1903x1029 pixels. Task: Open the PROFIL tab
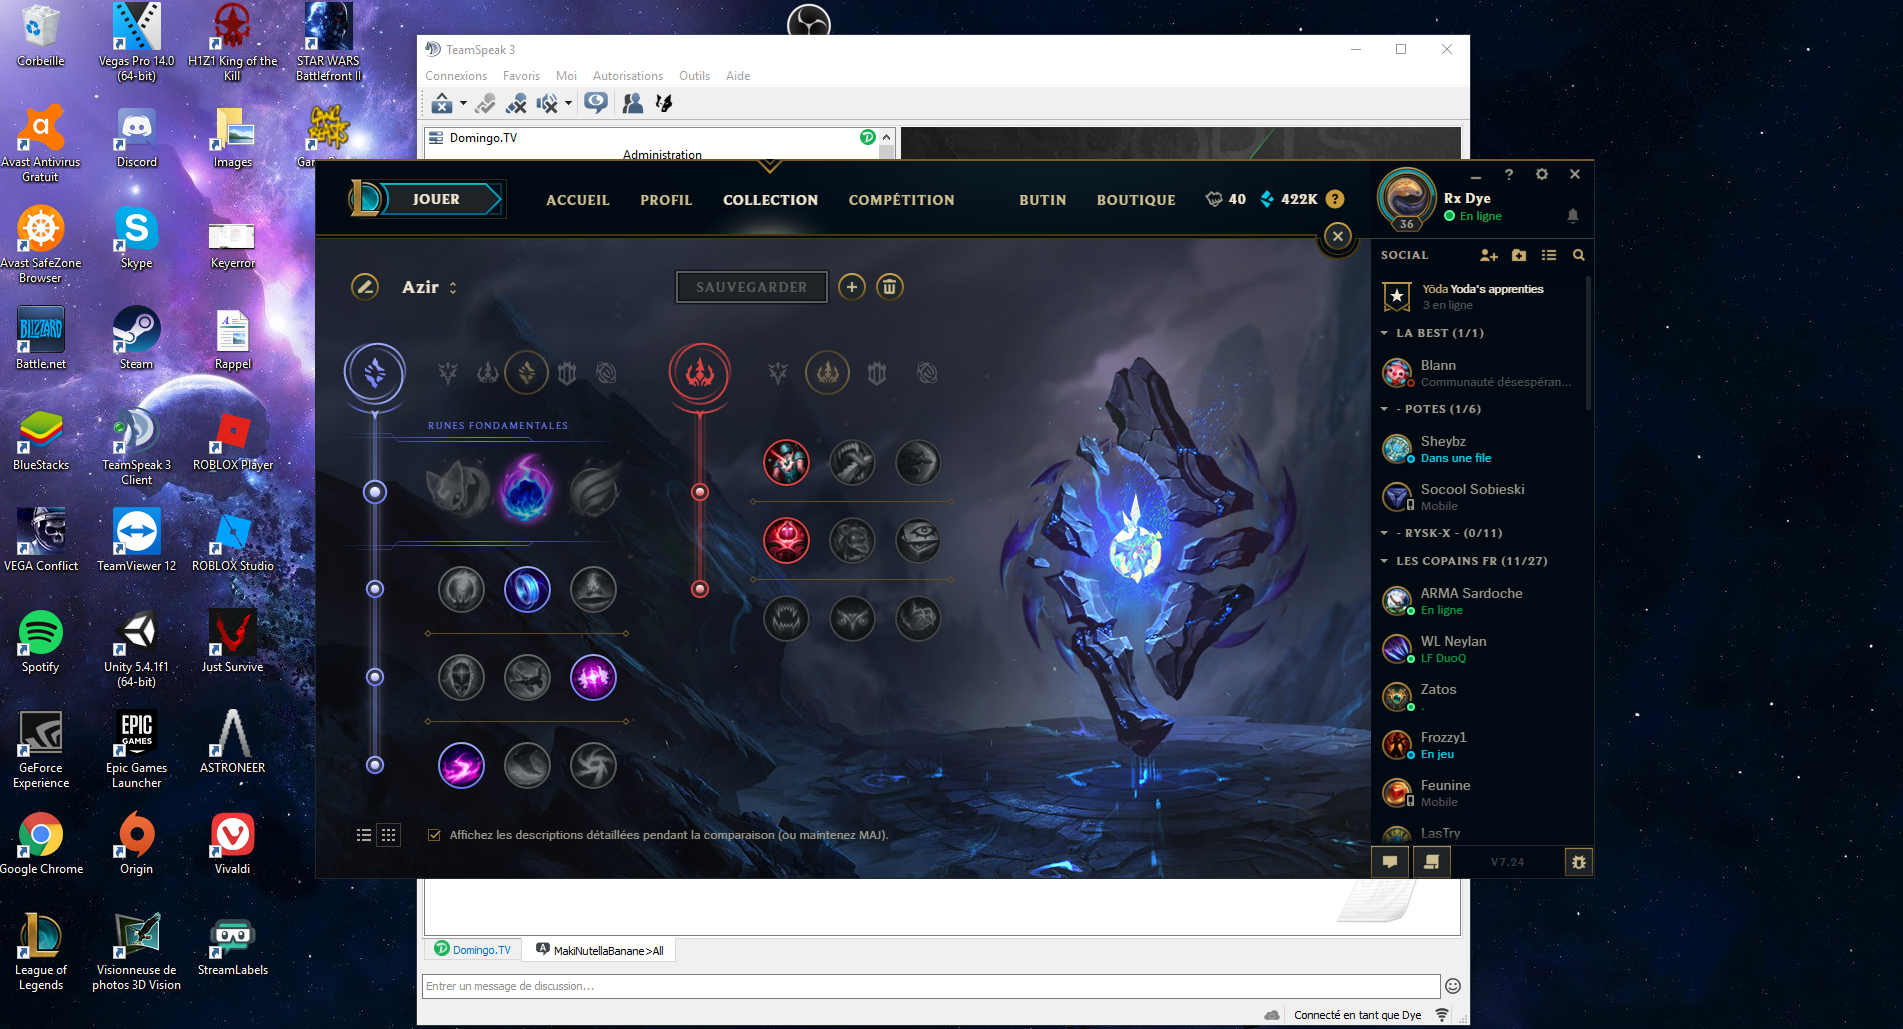(666, 200)
